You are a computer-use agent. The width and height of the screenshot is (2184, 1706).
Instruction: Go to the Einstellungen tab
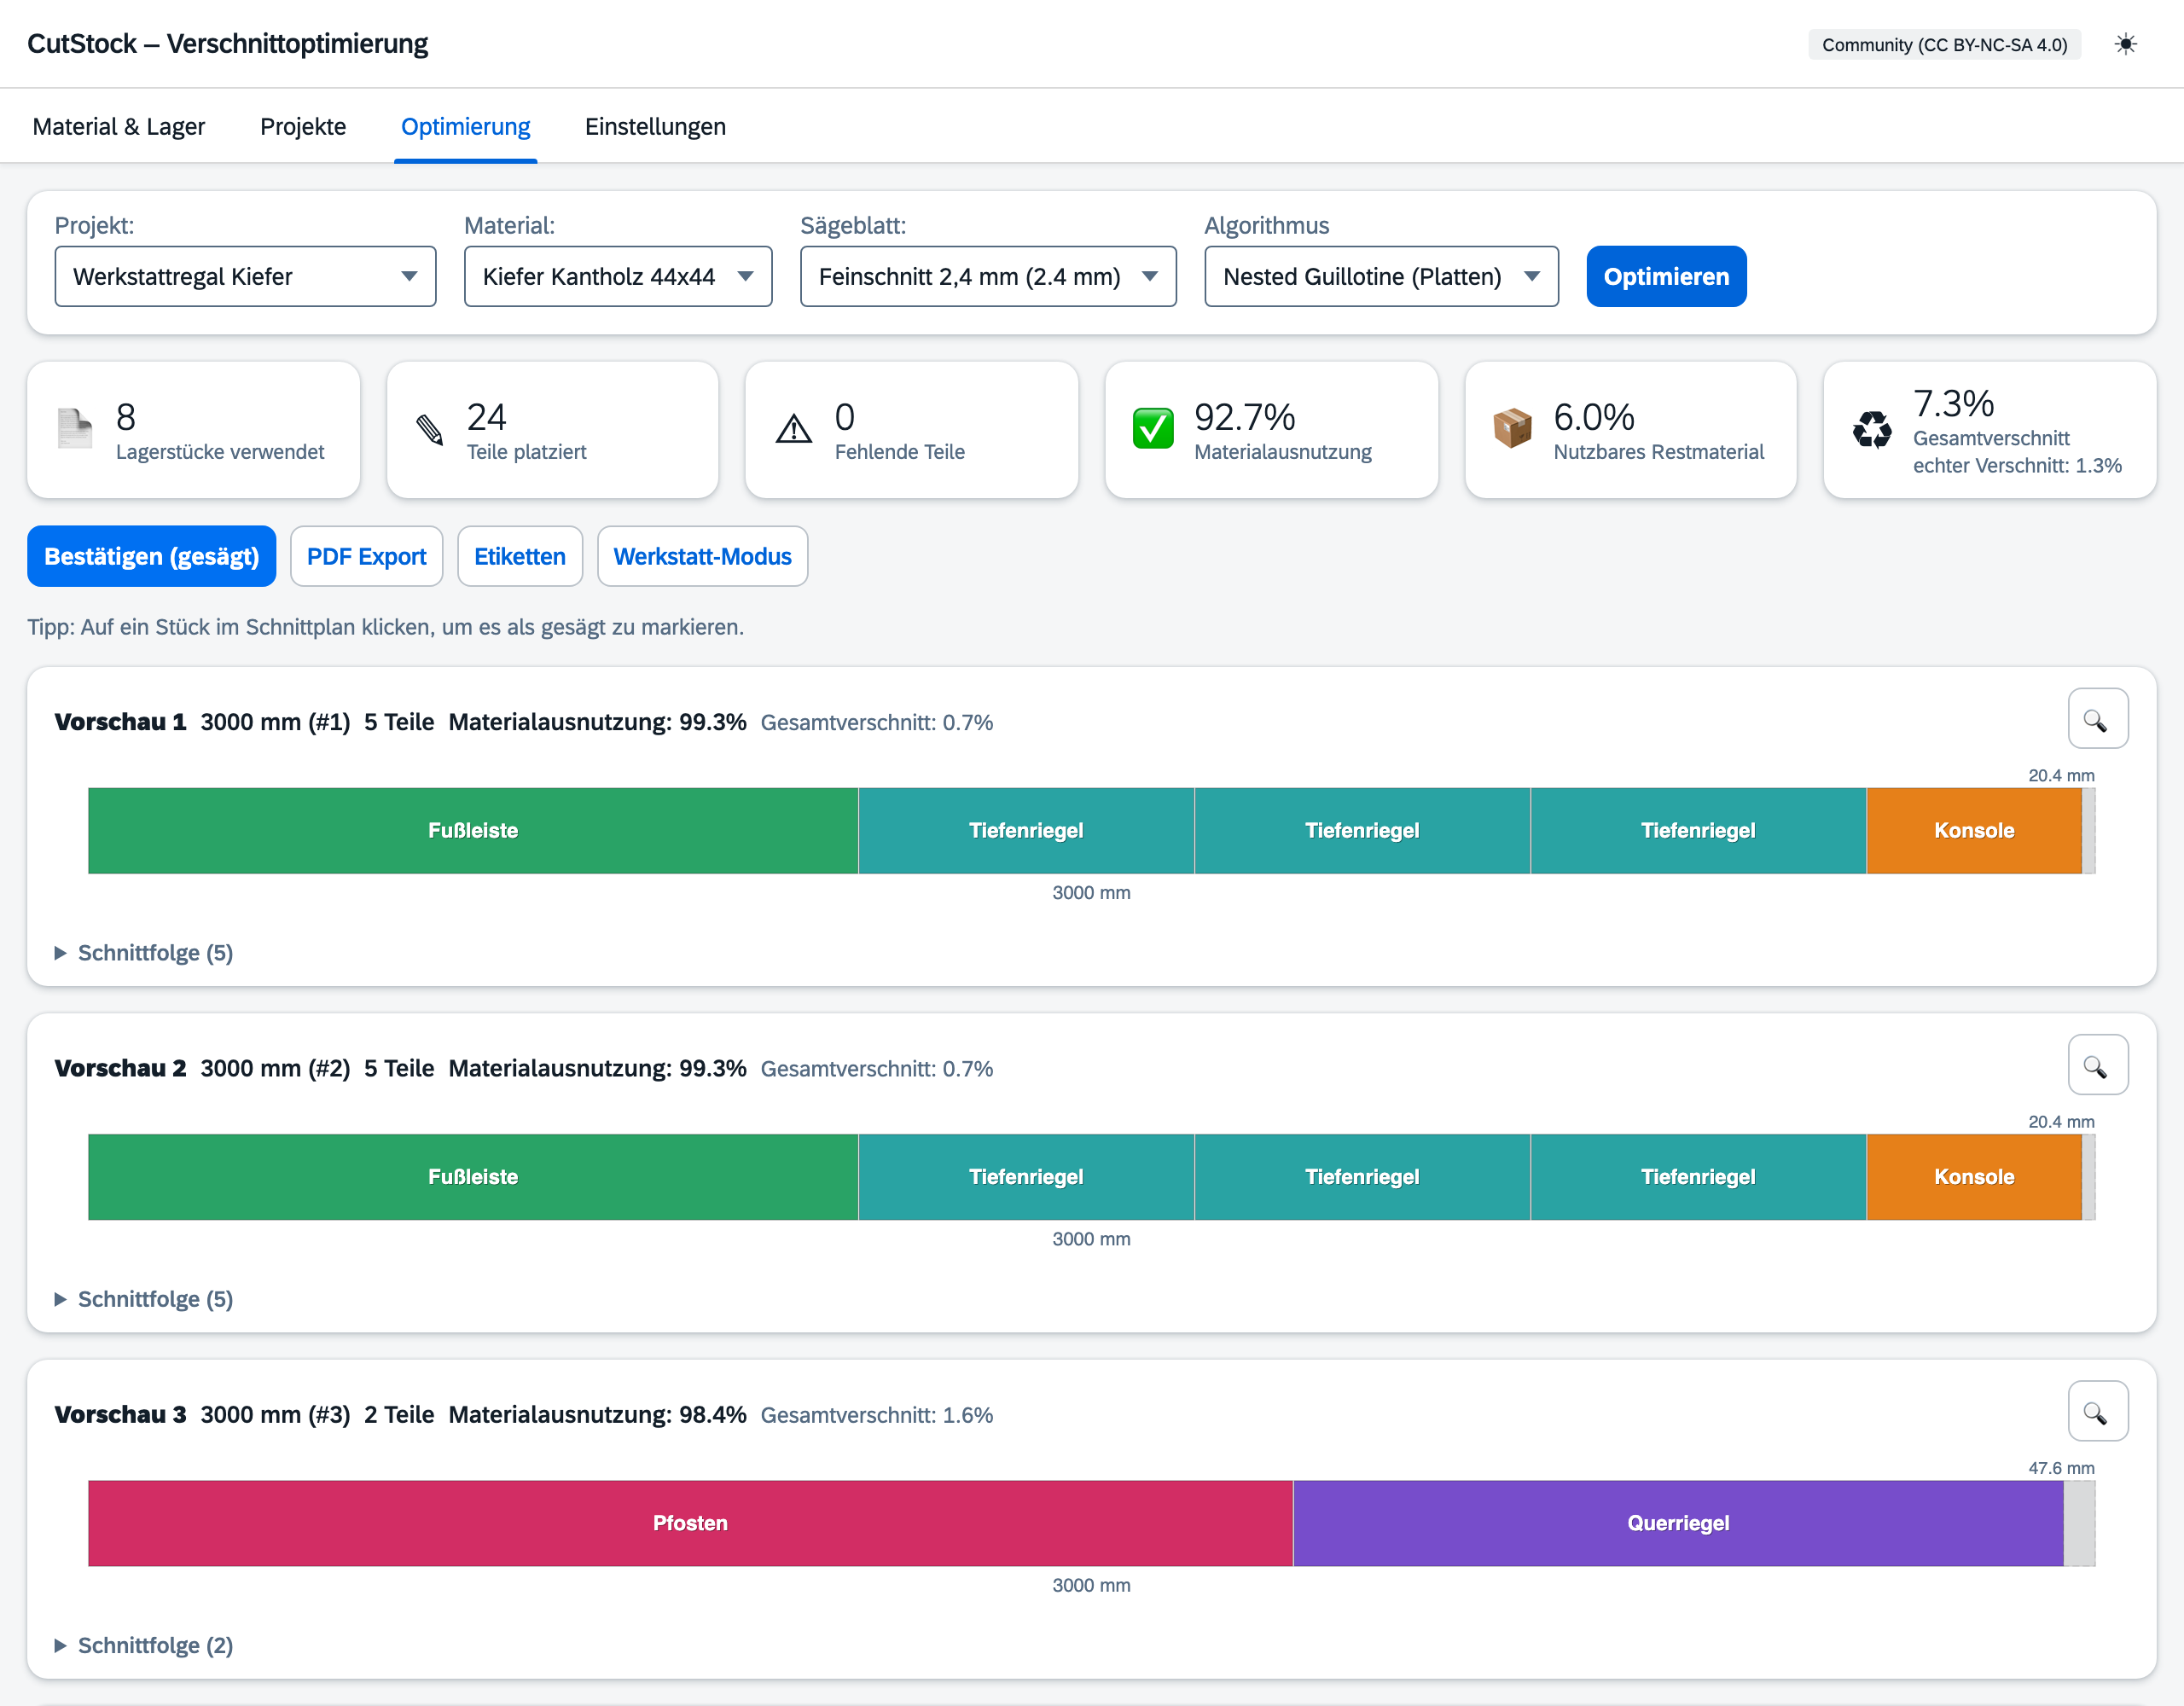point(655,127)
